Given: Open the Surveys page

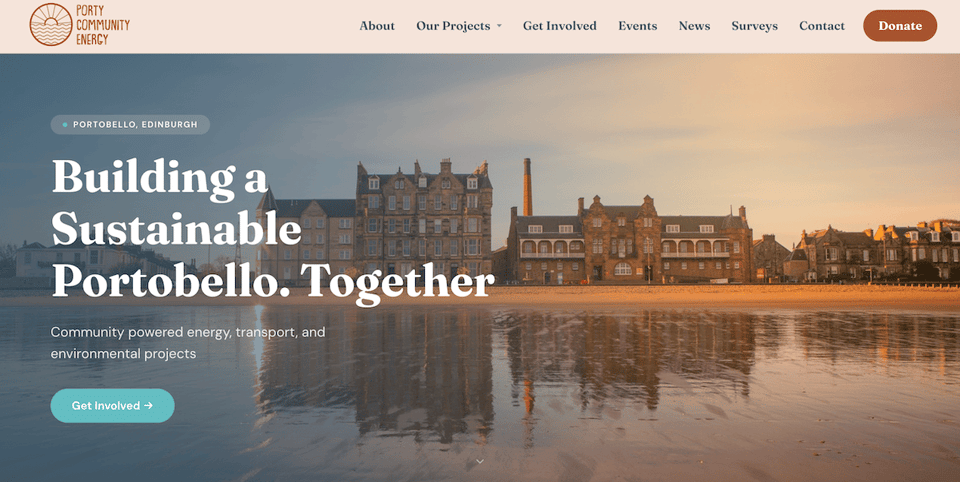Looking at the screenshot, I should (754, 26).
